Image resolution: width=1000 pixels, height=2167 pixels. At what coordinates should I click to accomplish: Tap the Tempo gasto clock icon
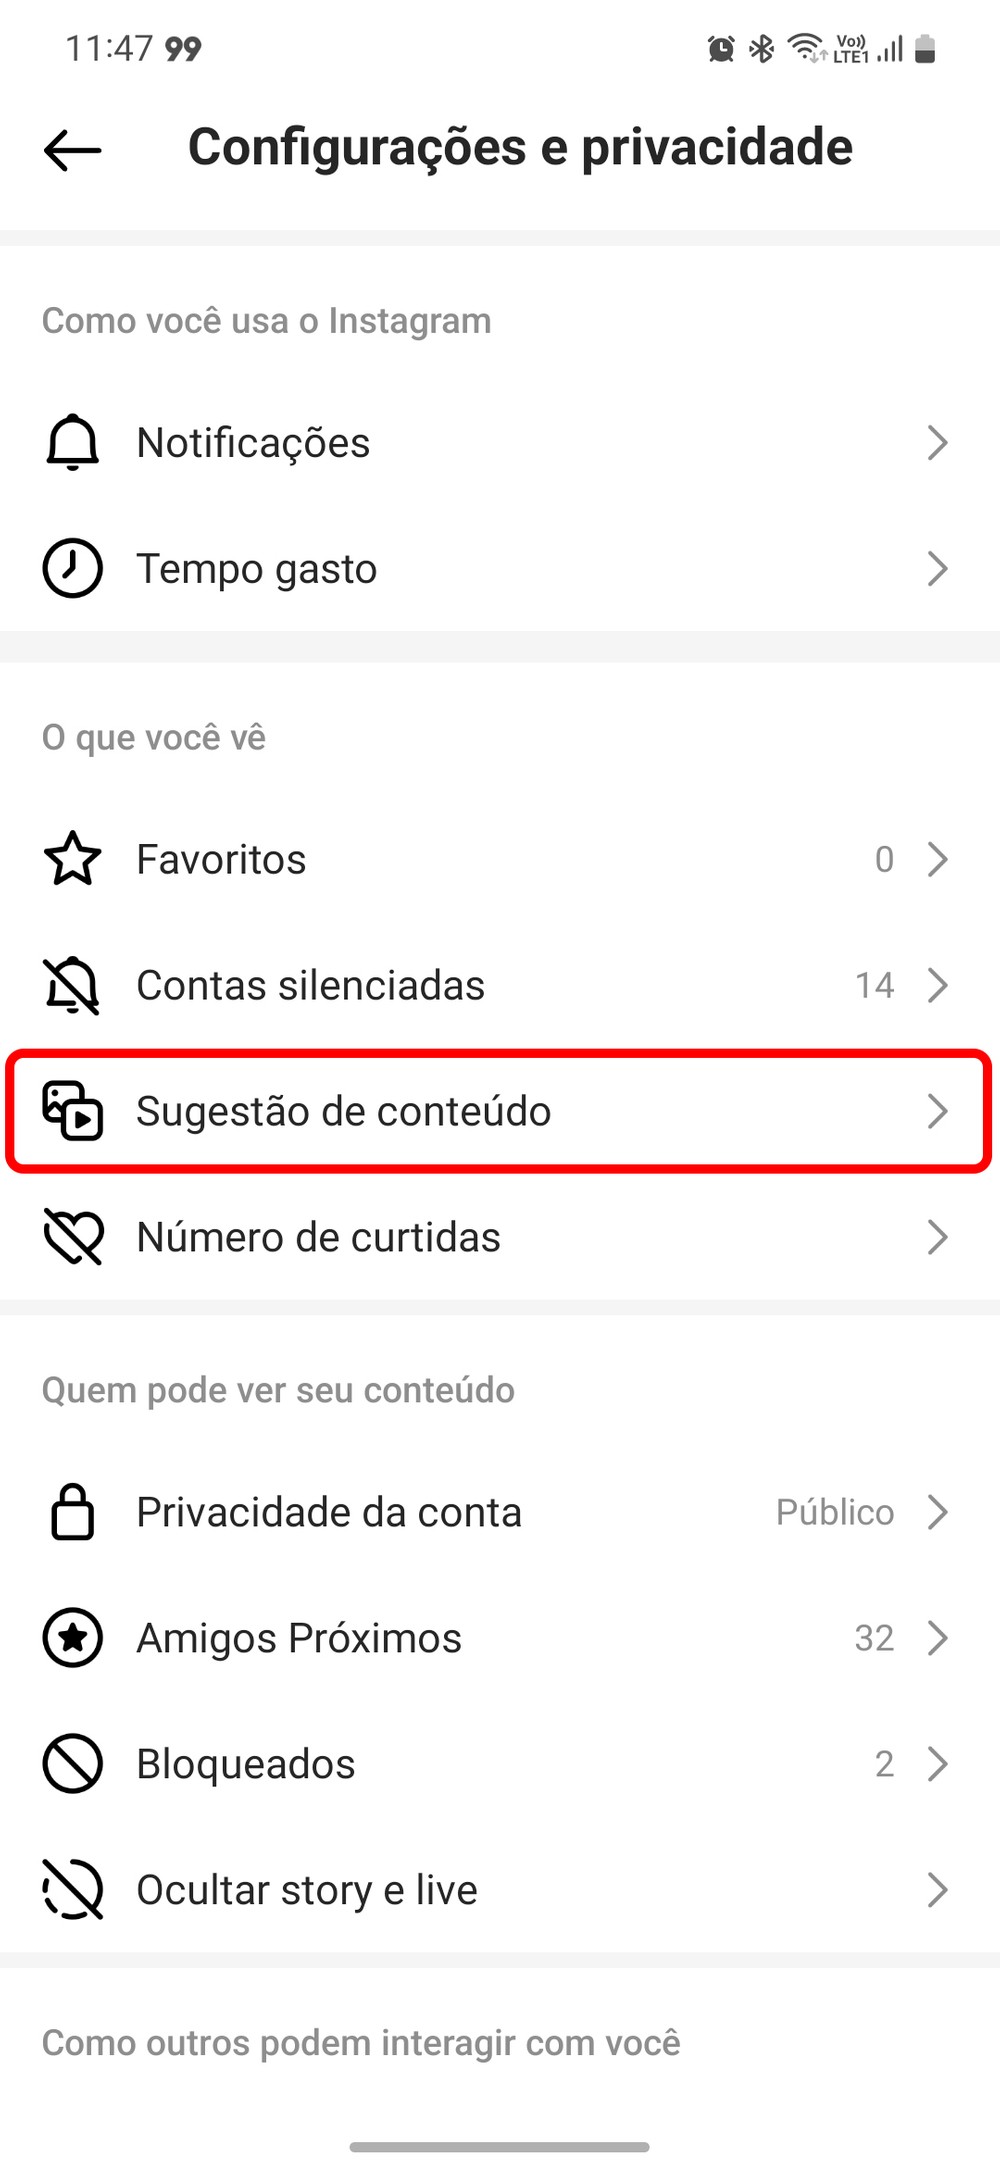pos(72,568)
